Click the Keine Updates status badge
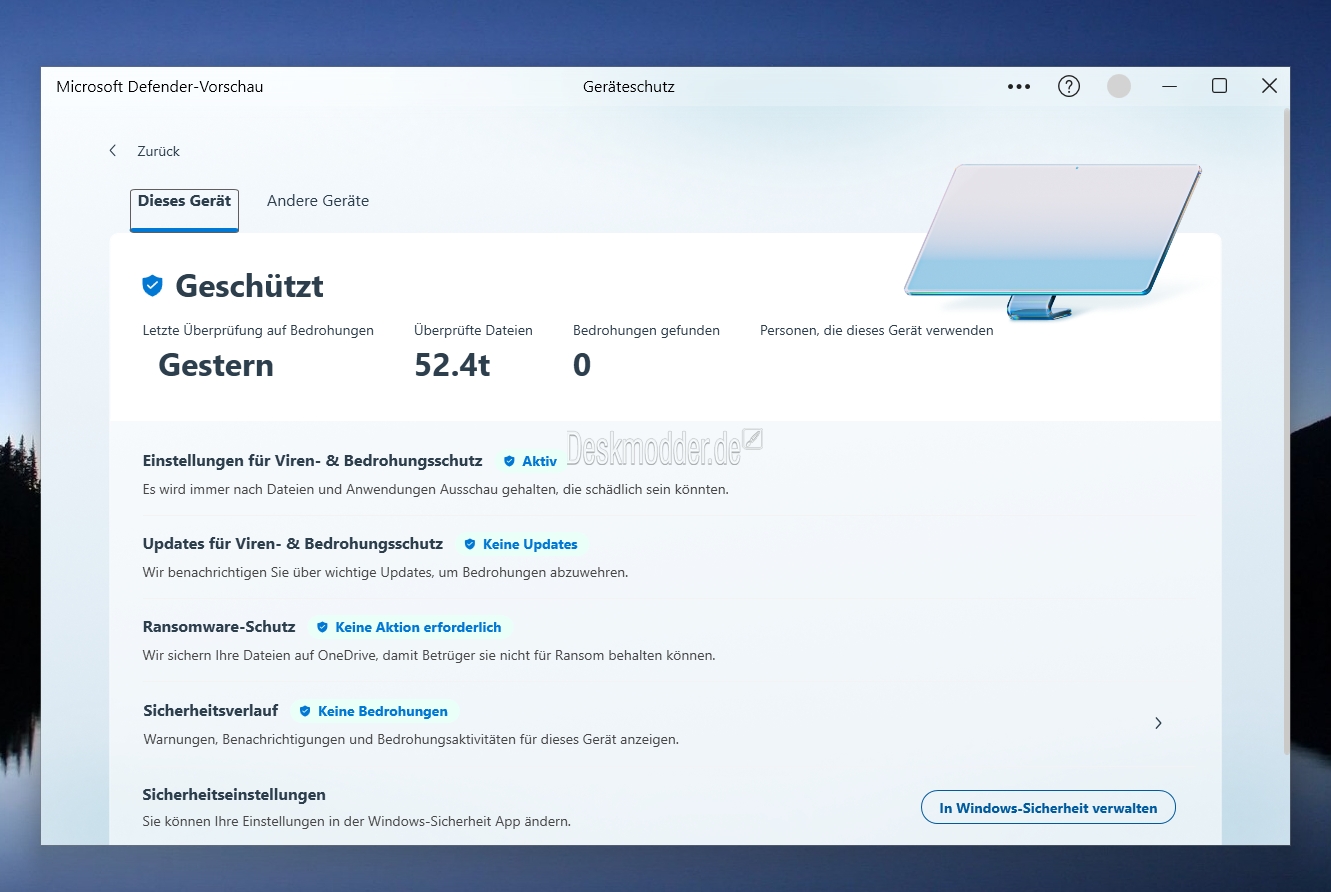The width and height of the screenshot is (1331, 892). (520, 544)
